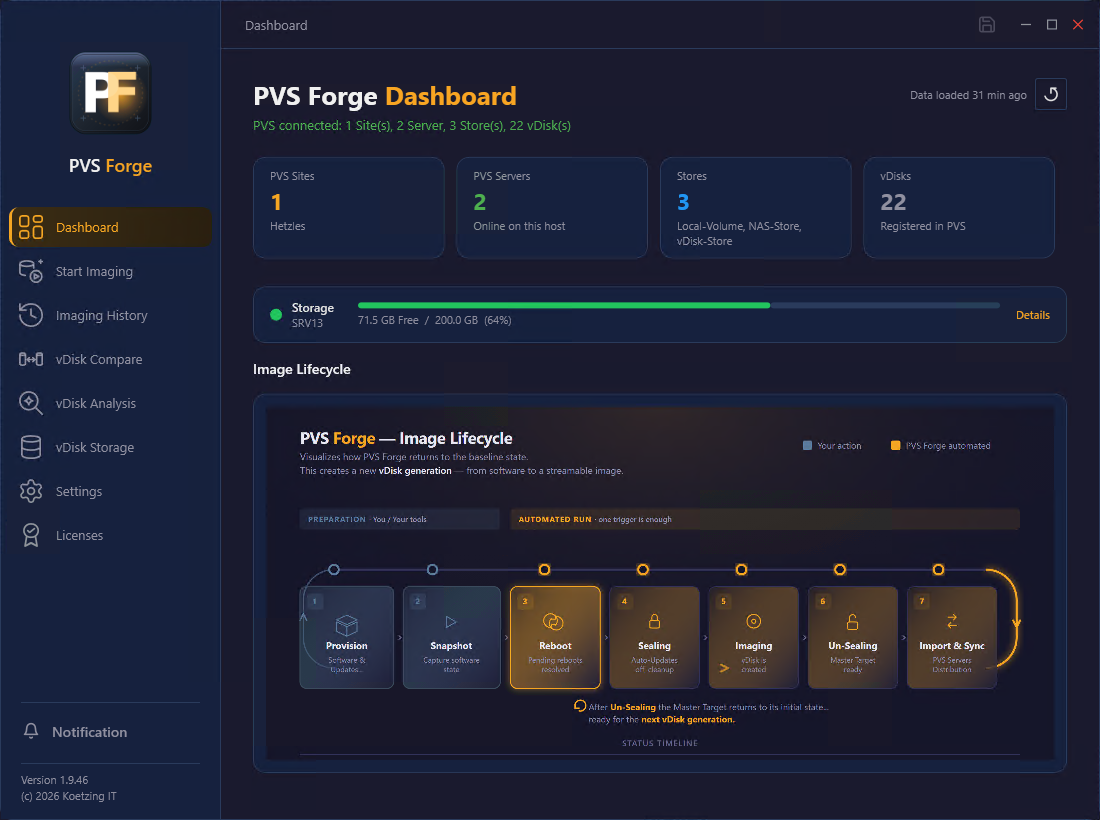
Task: Select the PVS Sites card
Action: pos(349,208)
